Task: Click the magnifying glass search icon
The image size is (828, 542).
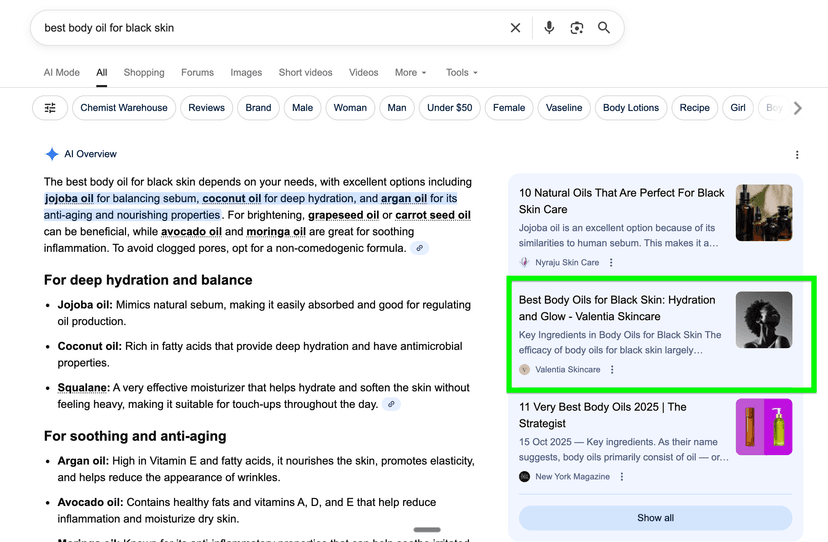Action: click(x=604, y=28)
